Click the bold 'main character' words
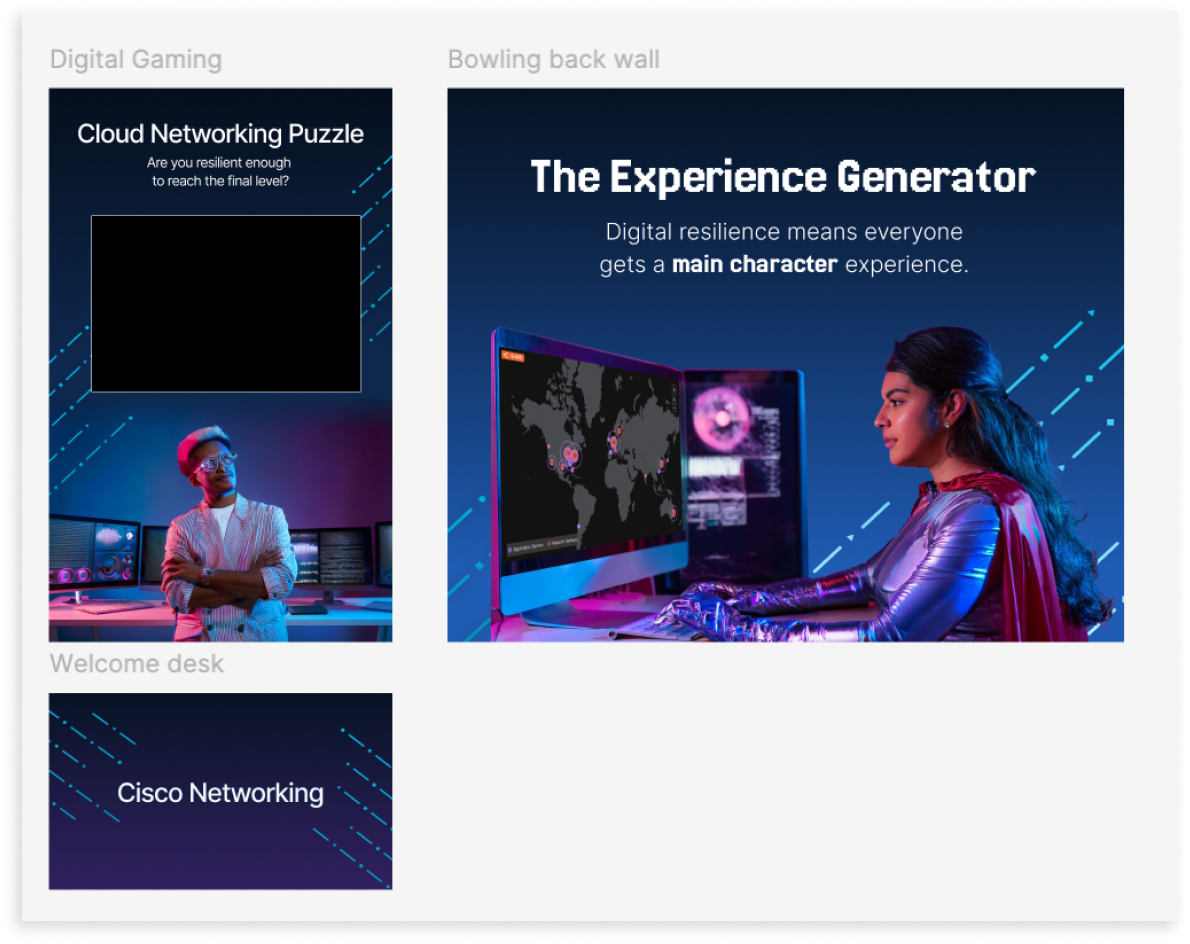Screen dimensions: 1190x944 [x=754, y=264]
